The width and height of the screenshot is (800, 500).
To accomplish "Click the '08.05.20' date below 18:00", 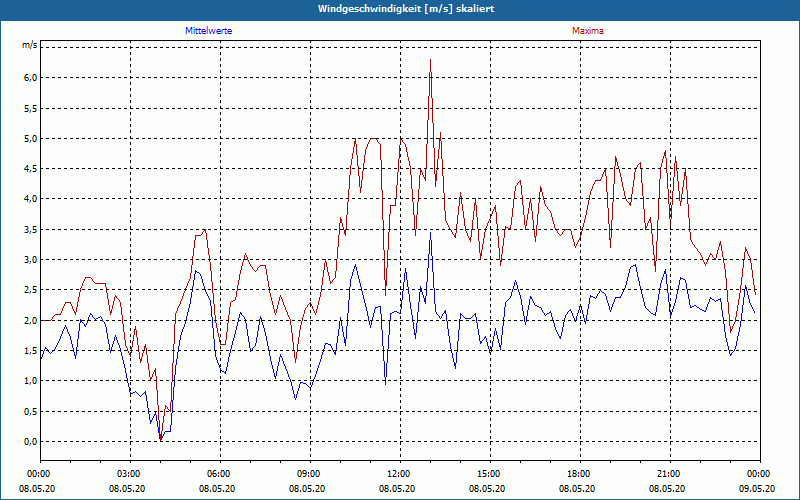I will (x=577, y=488).
